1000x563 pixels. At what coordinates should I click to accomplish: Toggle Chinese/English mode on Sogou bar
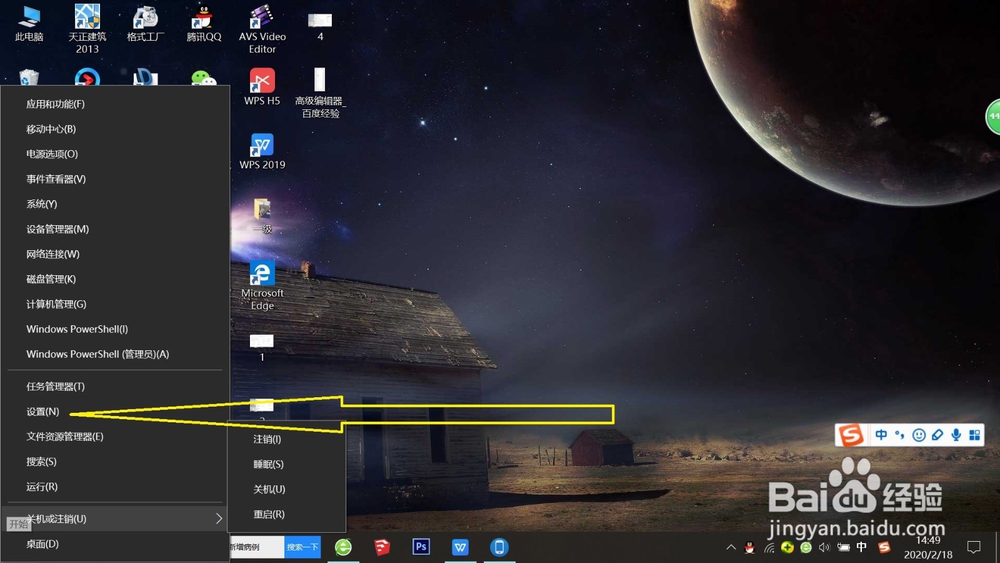881,435
